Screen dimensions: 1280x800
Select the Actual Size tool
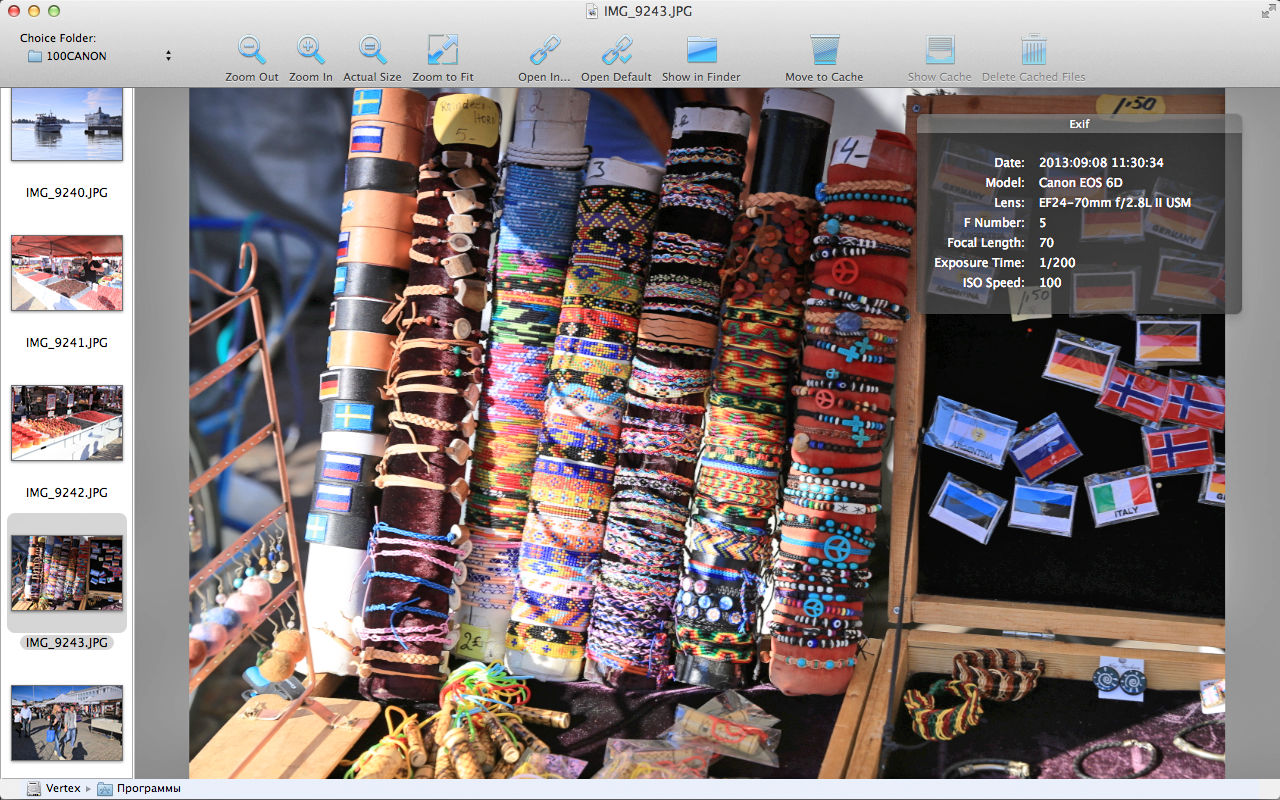372,50
